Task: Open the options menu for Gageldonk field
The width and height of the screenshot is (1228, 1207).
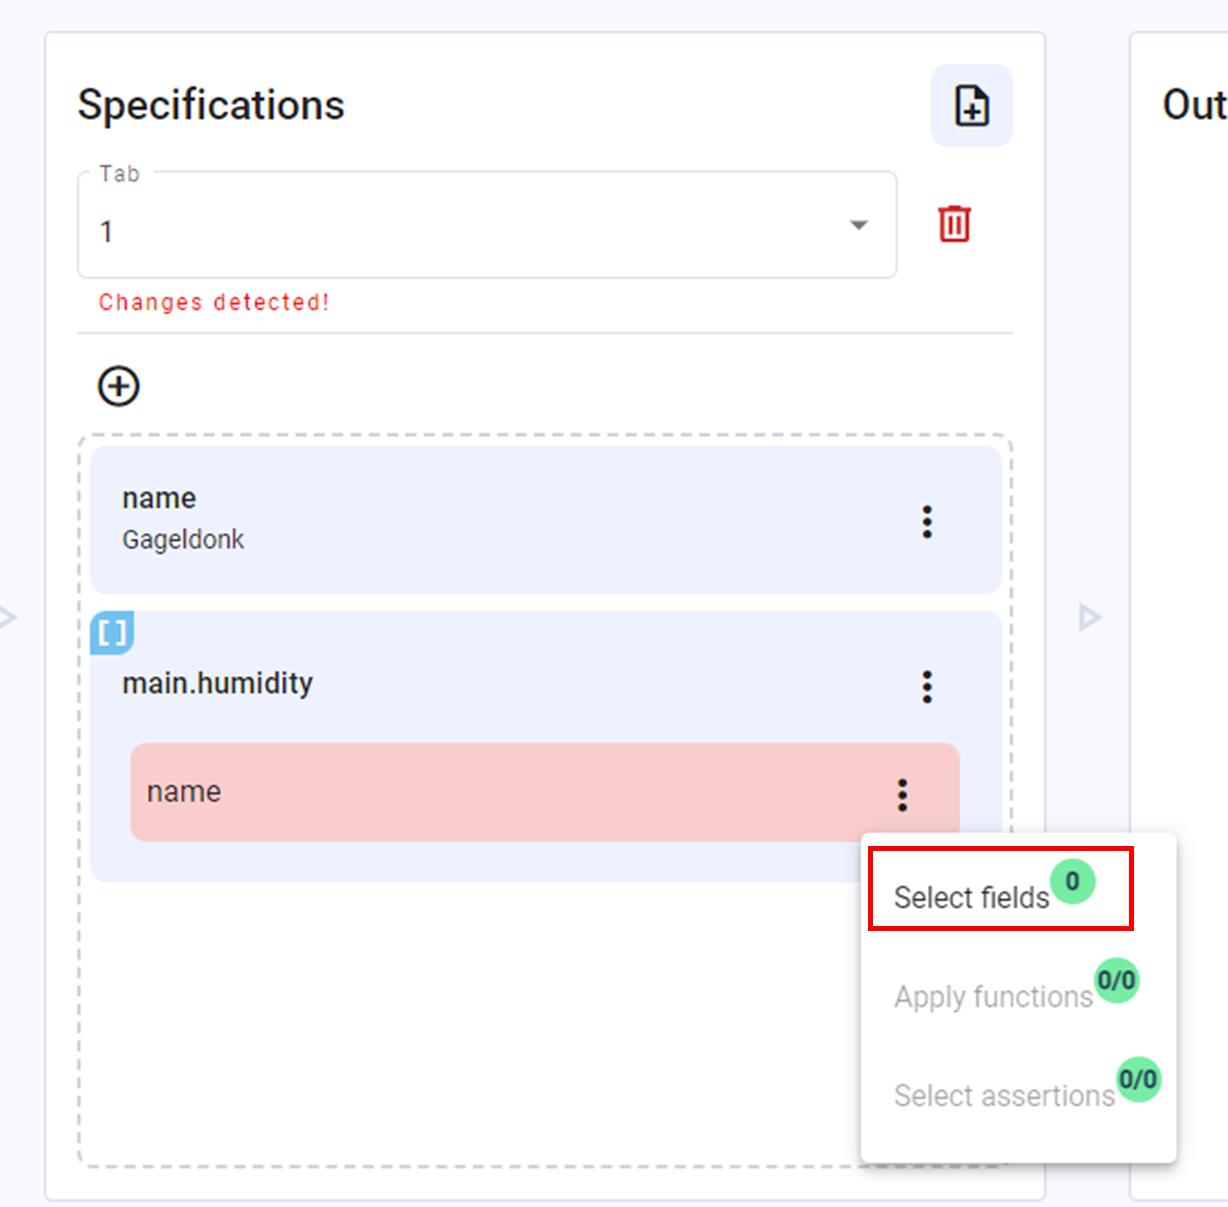Action: [x=926, y=522]
